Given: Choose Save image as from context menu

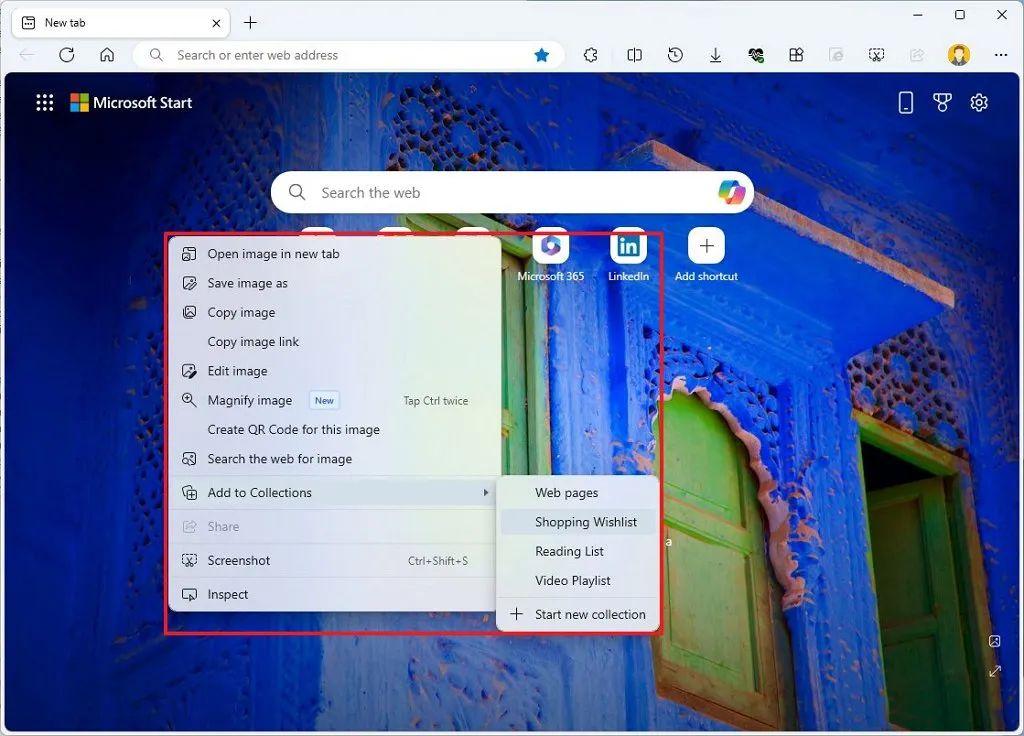Looking at the screenshot, I should [x=247, y=283].
